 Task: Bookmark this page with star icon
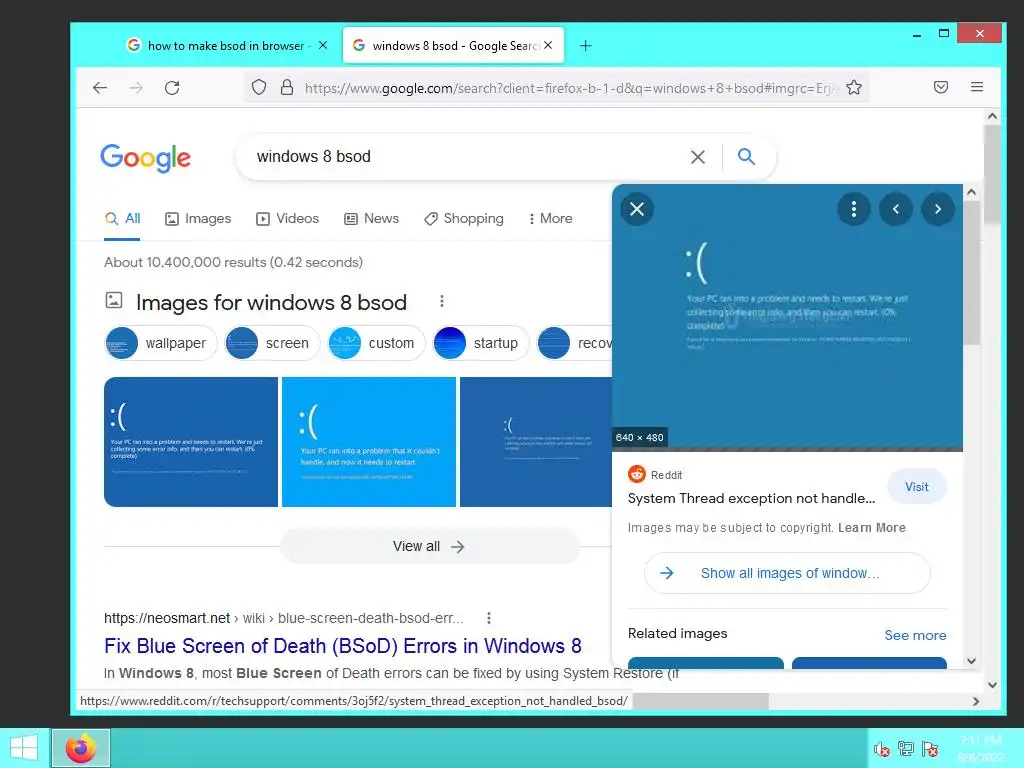[854, 88]
